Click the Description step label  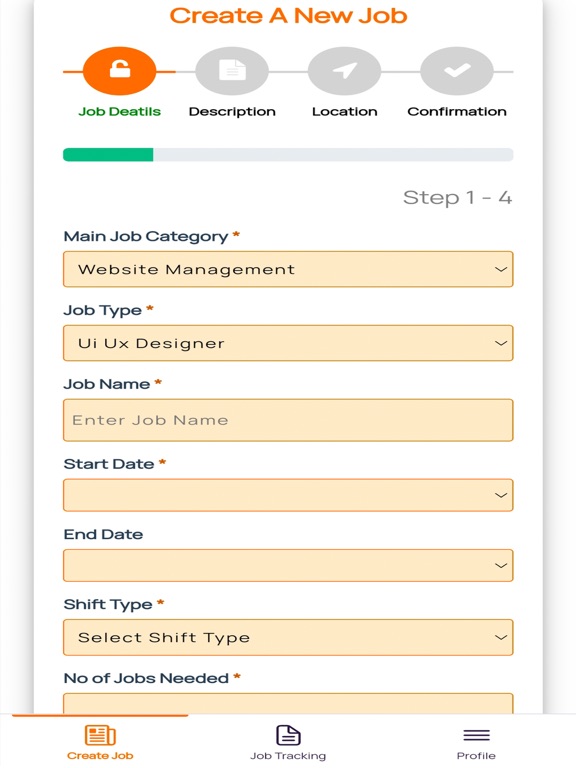[232, 112]
